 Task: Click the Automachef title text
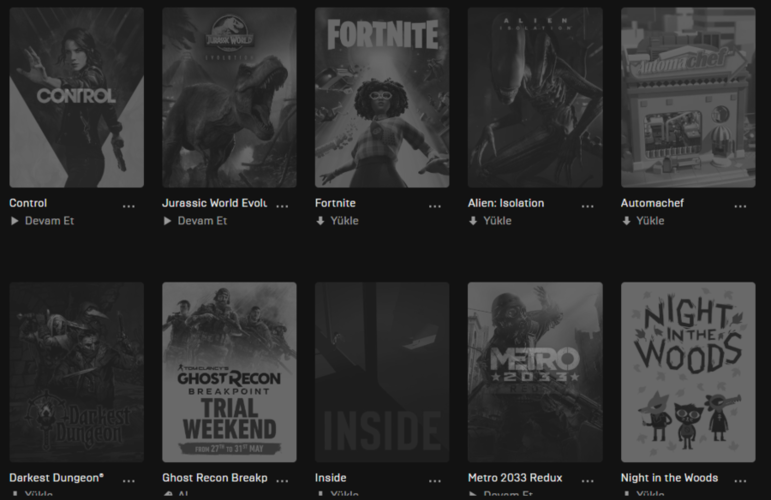point(652,203)
